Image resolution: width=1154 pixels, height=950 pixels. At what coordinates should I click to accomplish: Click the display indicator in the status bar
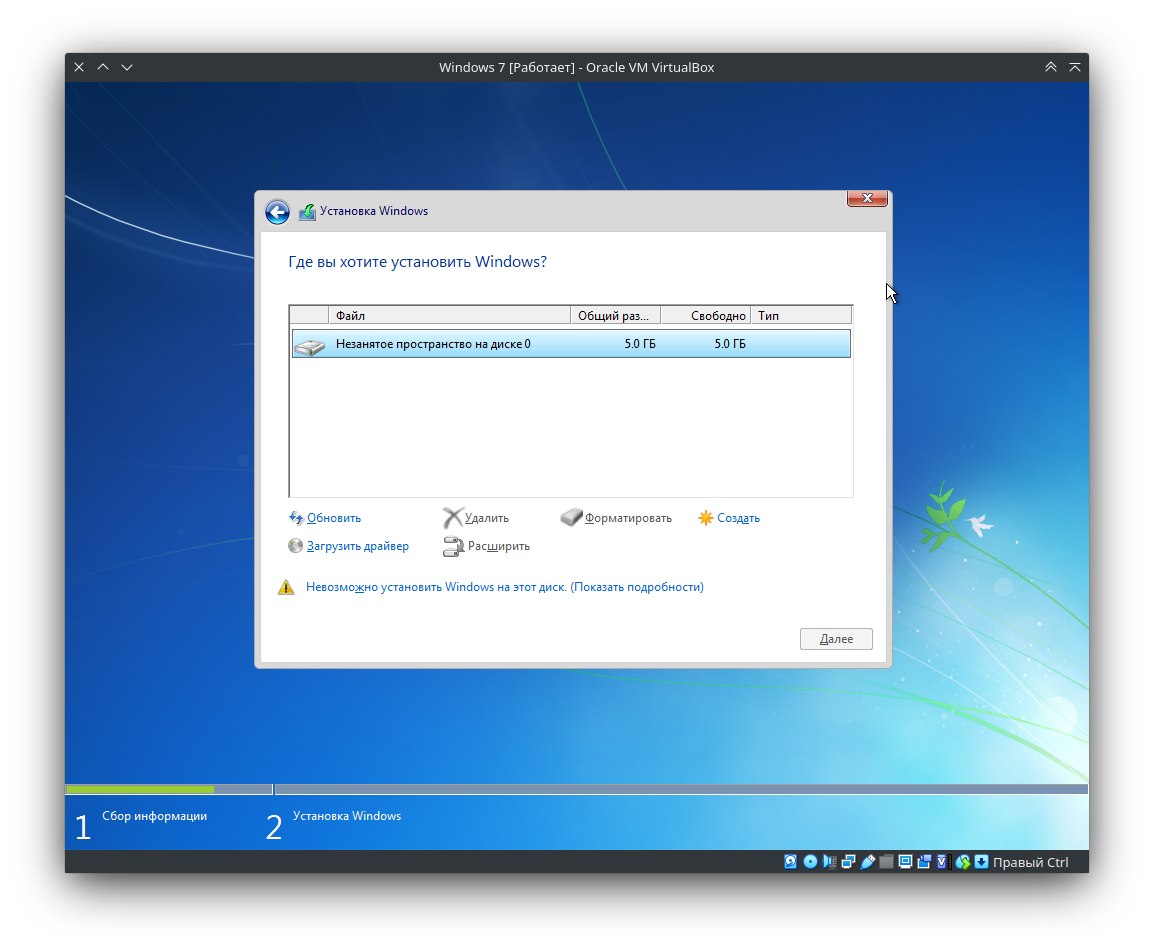point(905,862)
